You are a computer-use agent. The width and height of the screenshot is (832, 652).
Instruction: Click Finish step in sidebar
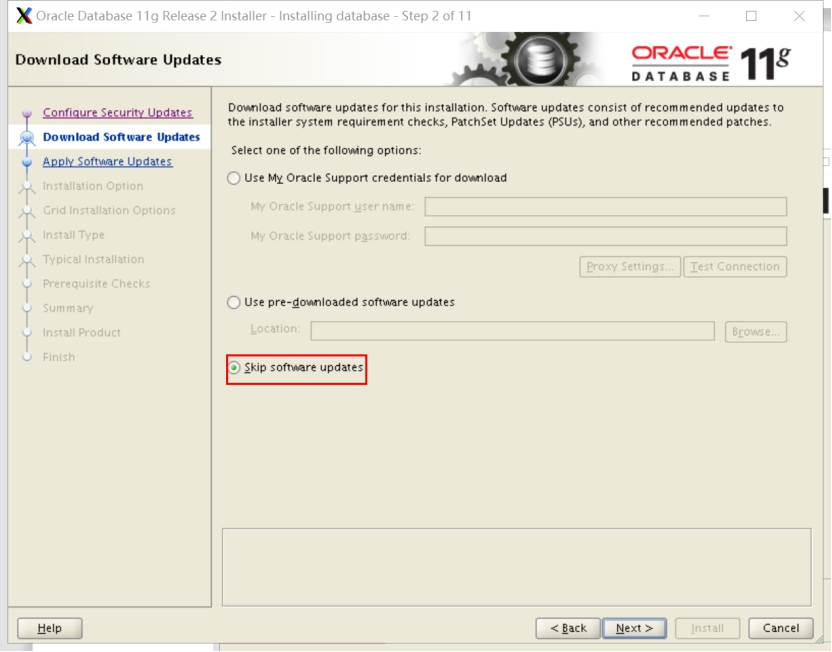(x=58, y=357)
